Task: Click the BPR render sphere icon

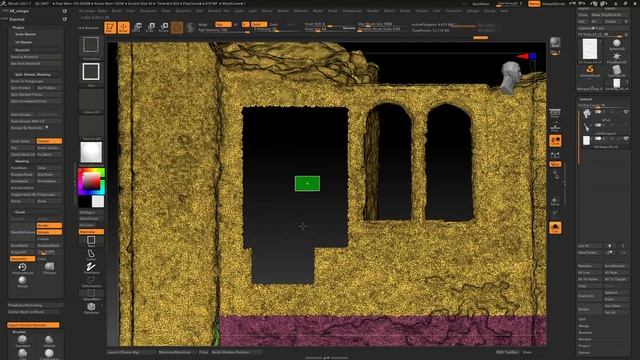Action: tap(555, 42)
